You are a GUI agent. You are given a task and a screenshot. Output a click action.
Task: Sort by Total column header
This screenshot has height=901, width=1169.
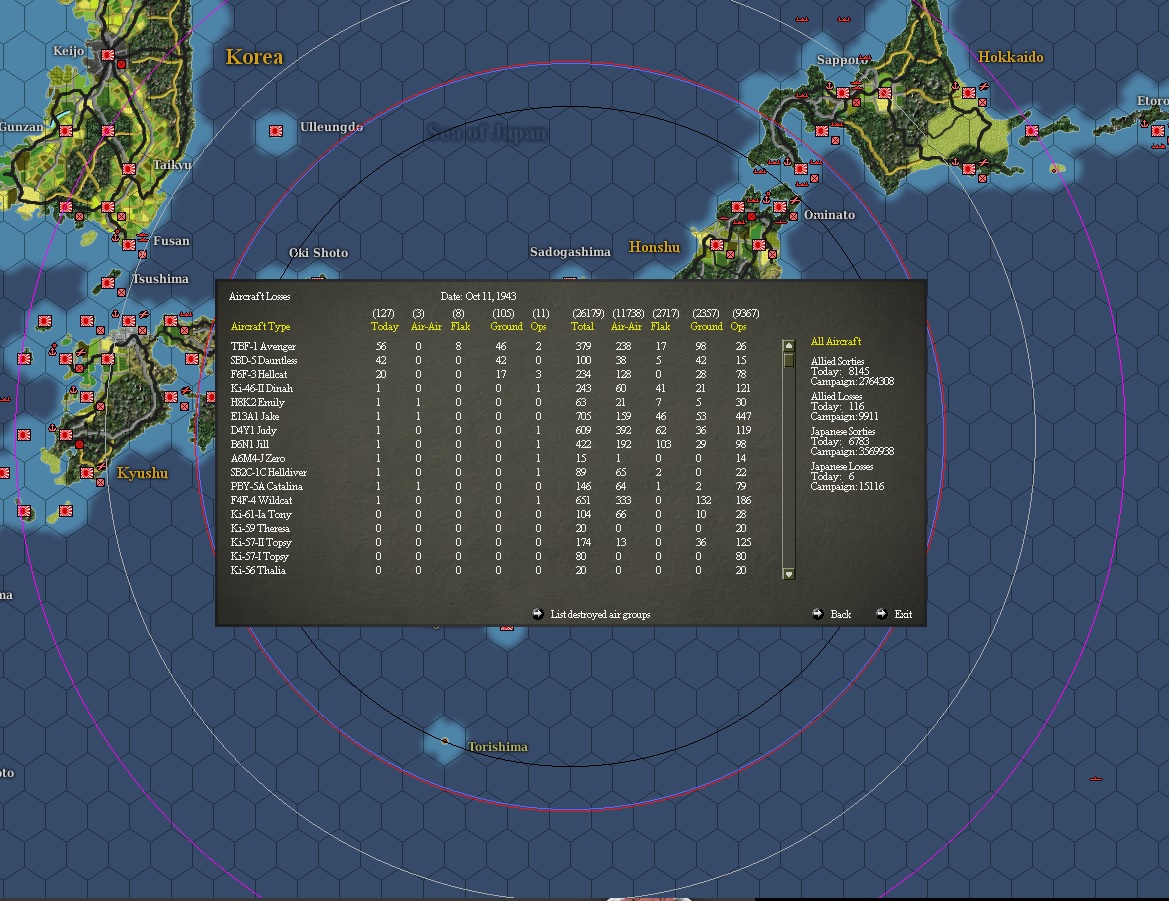pos(582,326)
